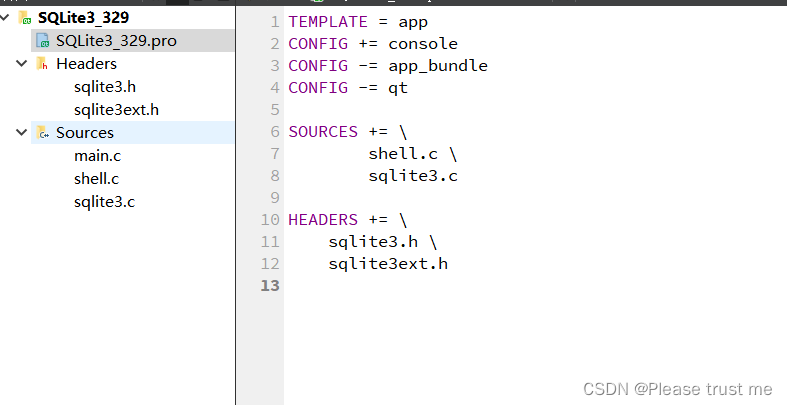787x405 pixels.
Task: Click HEADERS keyword on line 10
Action: [x=323, y=220]
